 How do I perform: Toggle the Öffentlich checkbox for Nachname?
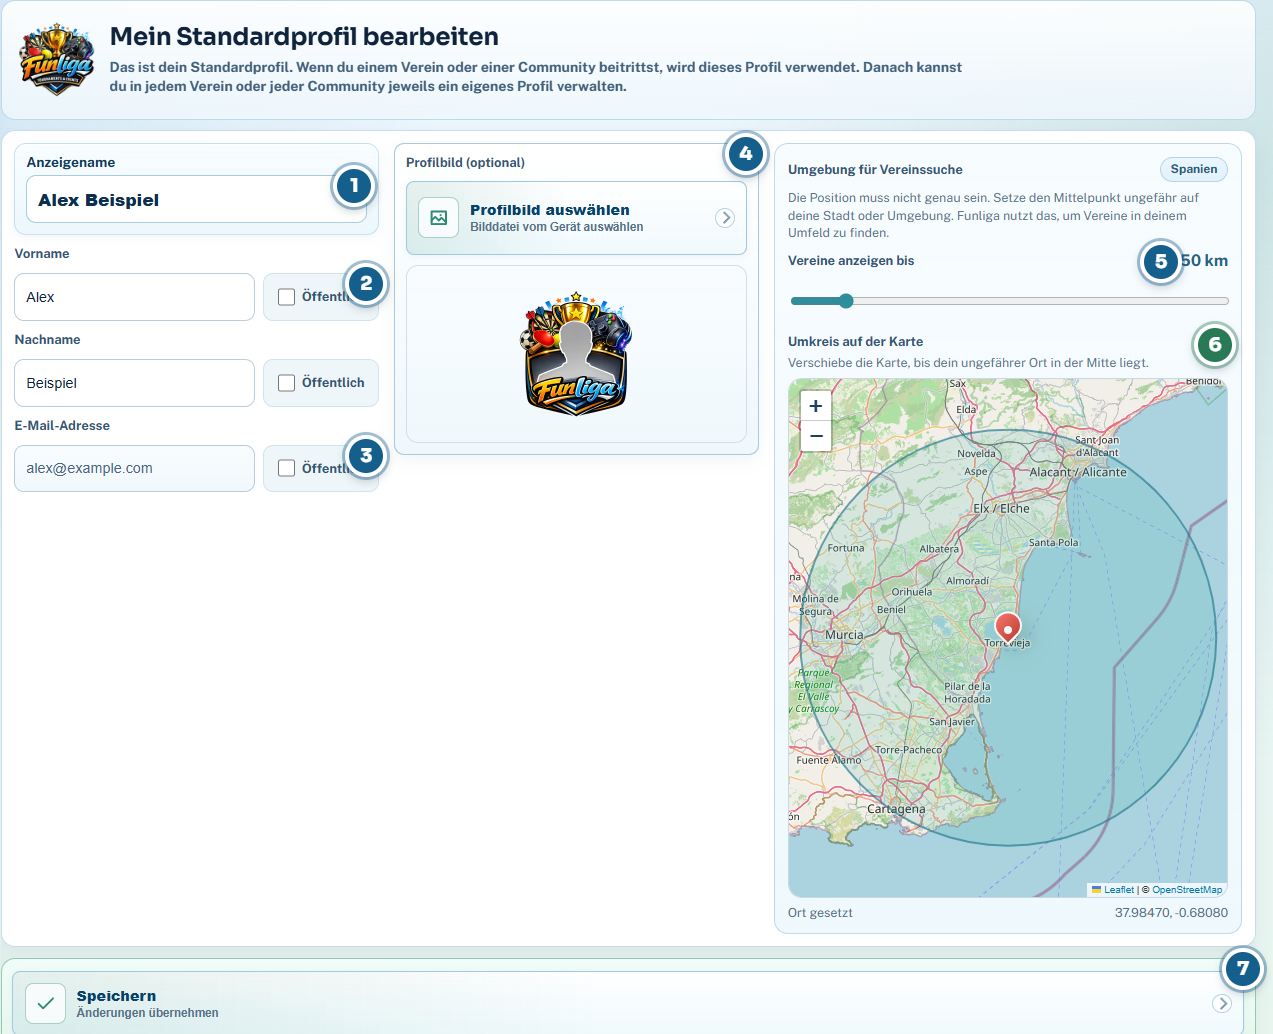click(287, 383)
